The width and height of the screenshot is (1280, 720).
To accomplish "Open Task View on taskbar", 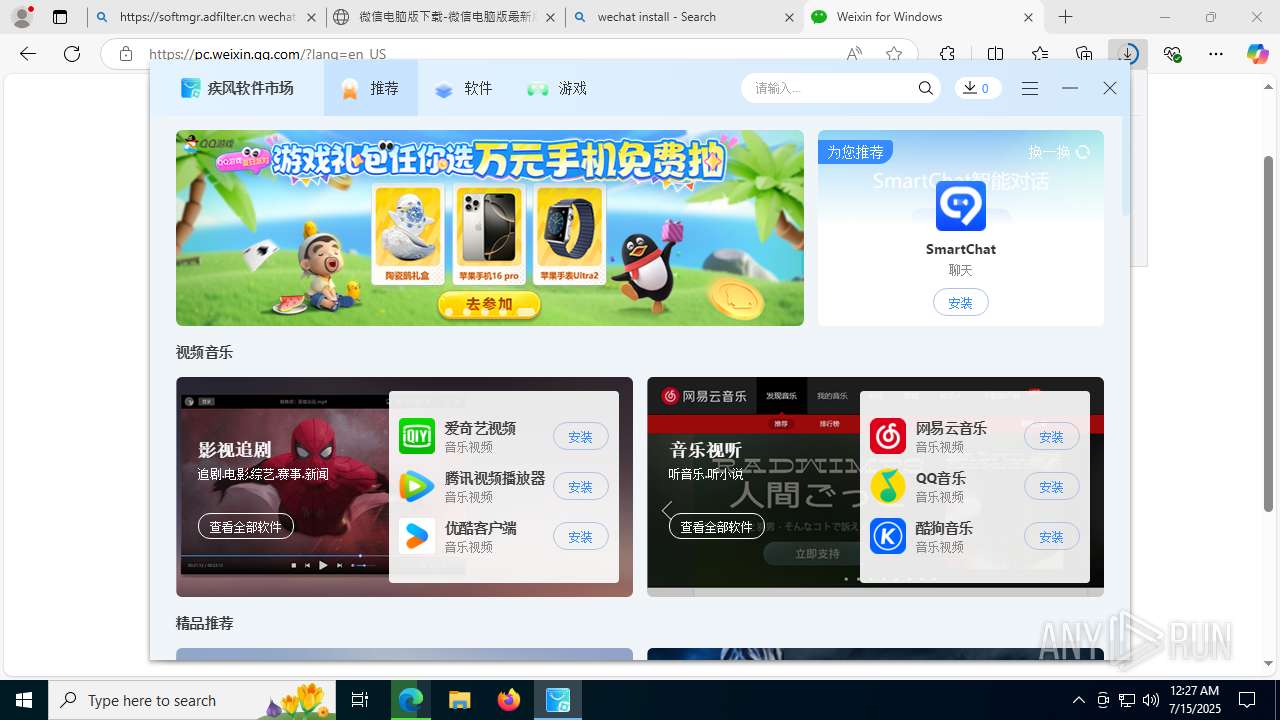I will [360, 700].
